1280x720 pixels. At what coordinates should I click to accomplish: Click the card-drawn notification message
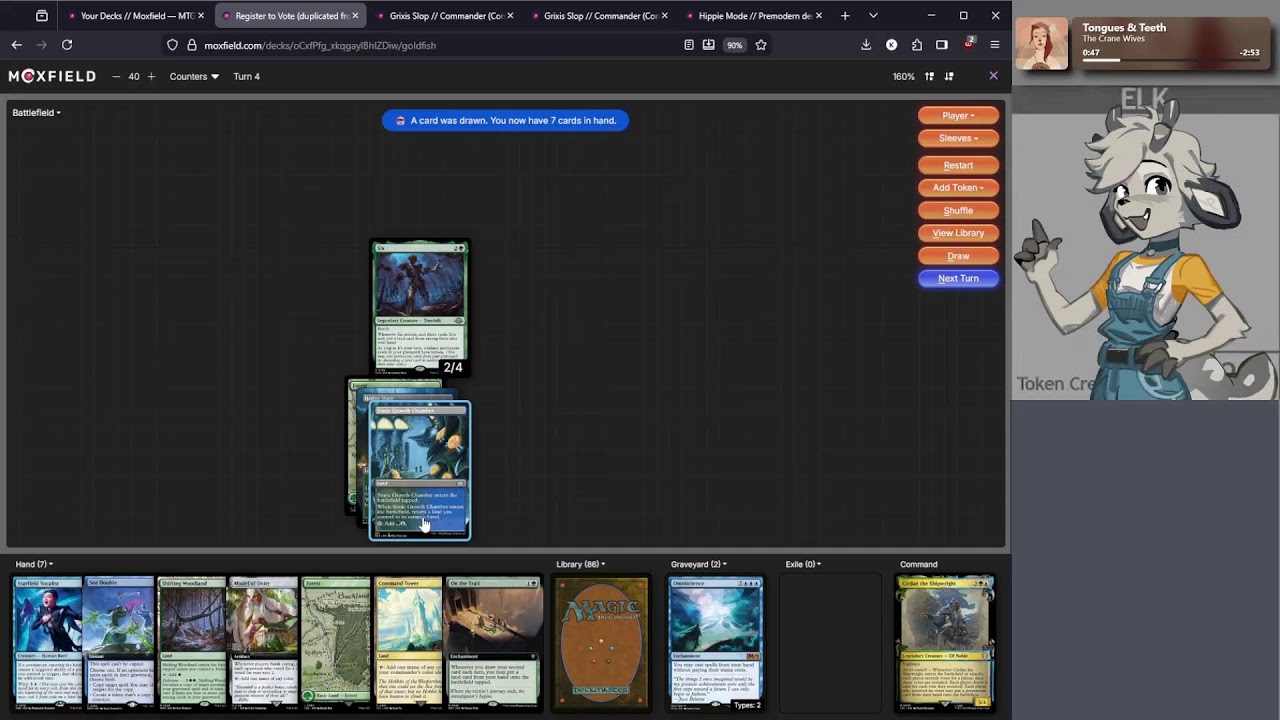pos(505,121)
